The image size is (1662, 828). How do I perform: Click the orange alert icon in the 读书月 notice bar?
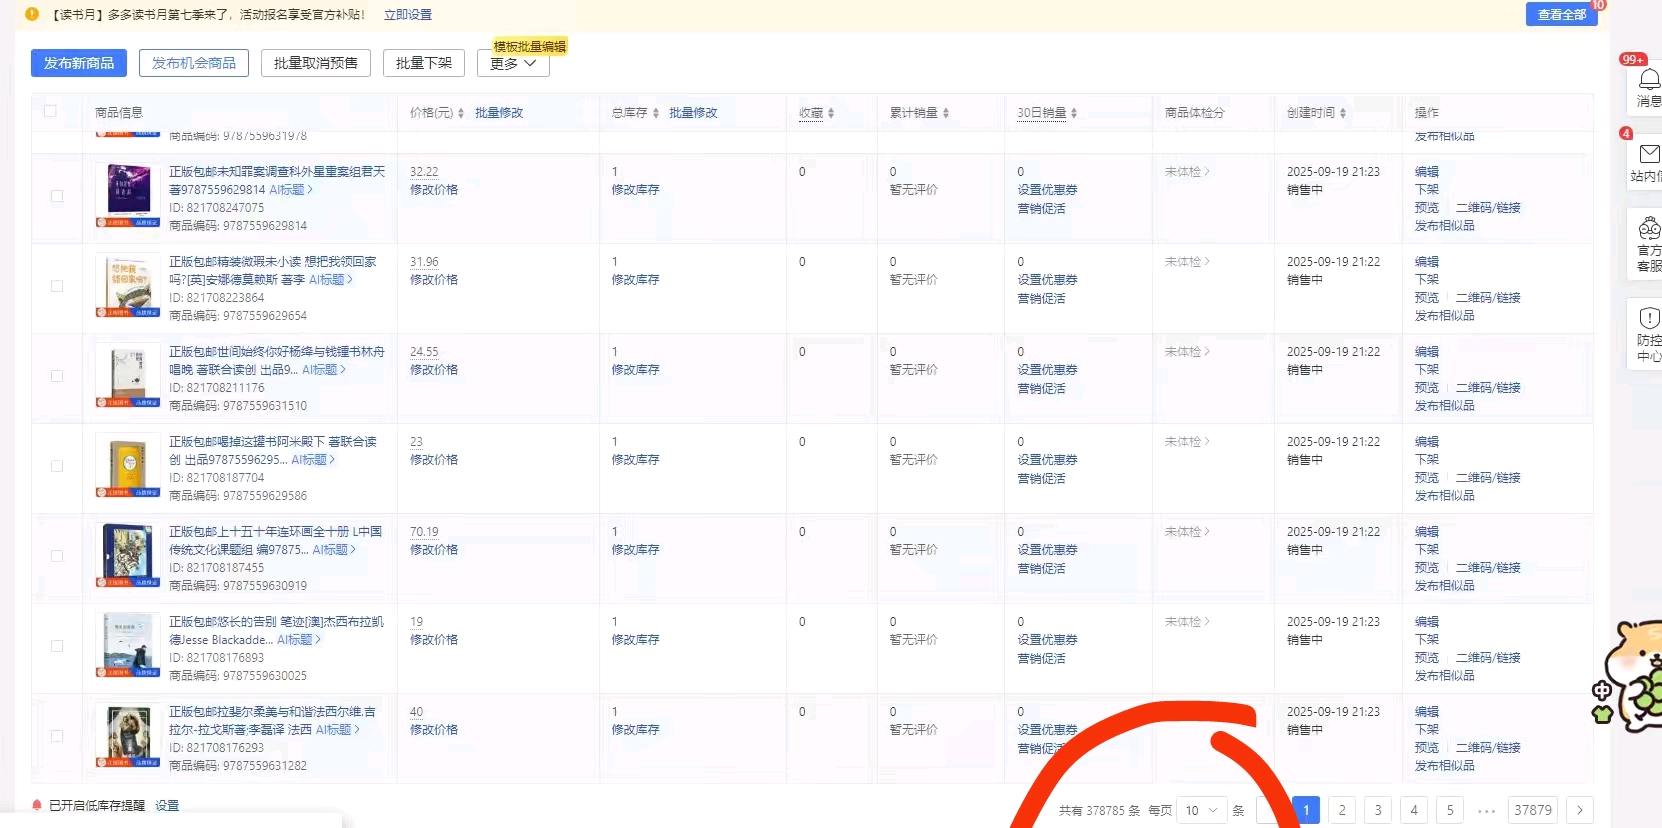point(32,14)
